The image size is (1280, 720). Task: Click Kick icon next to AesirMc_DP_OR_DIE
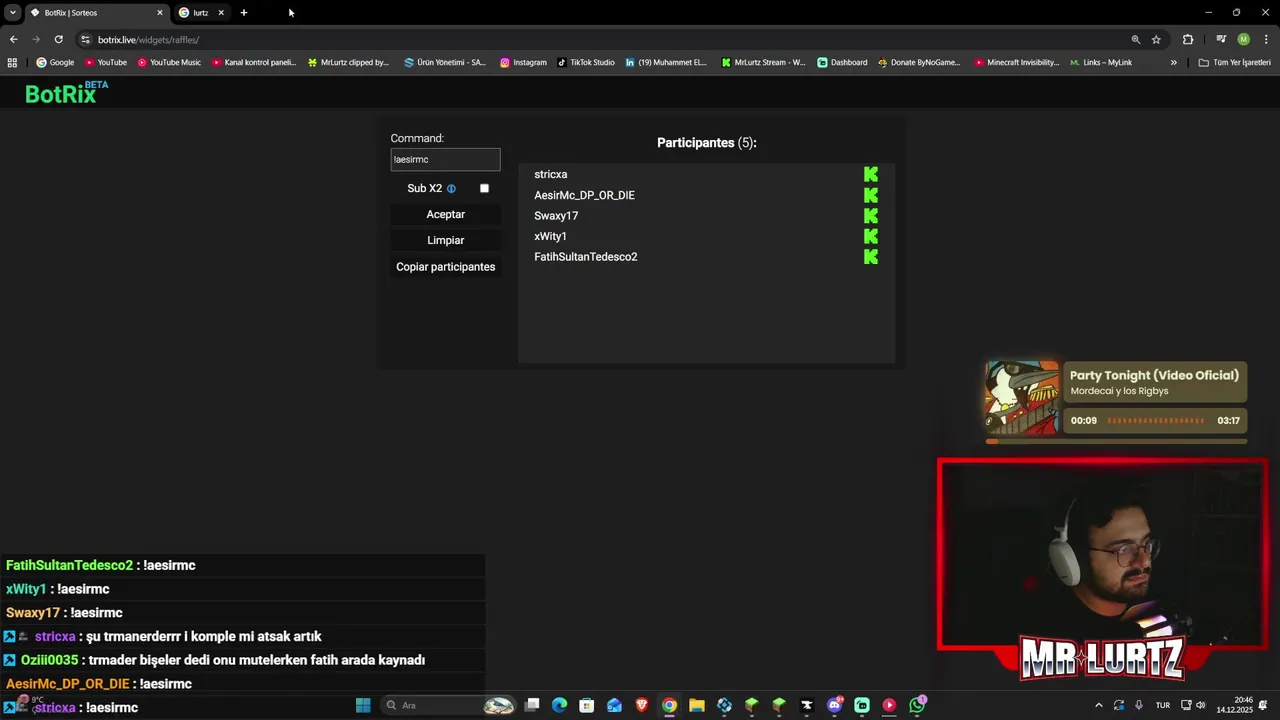coord(871,195)
